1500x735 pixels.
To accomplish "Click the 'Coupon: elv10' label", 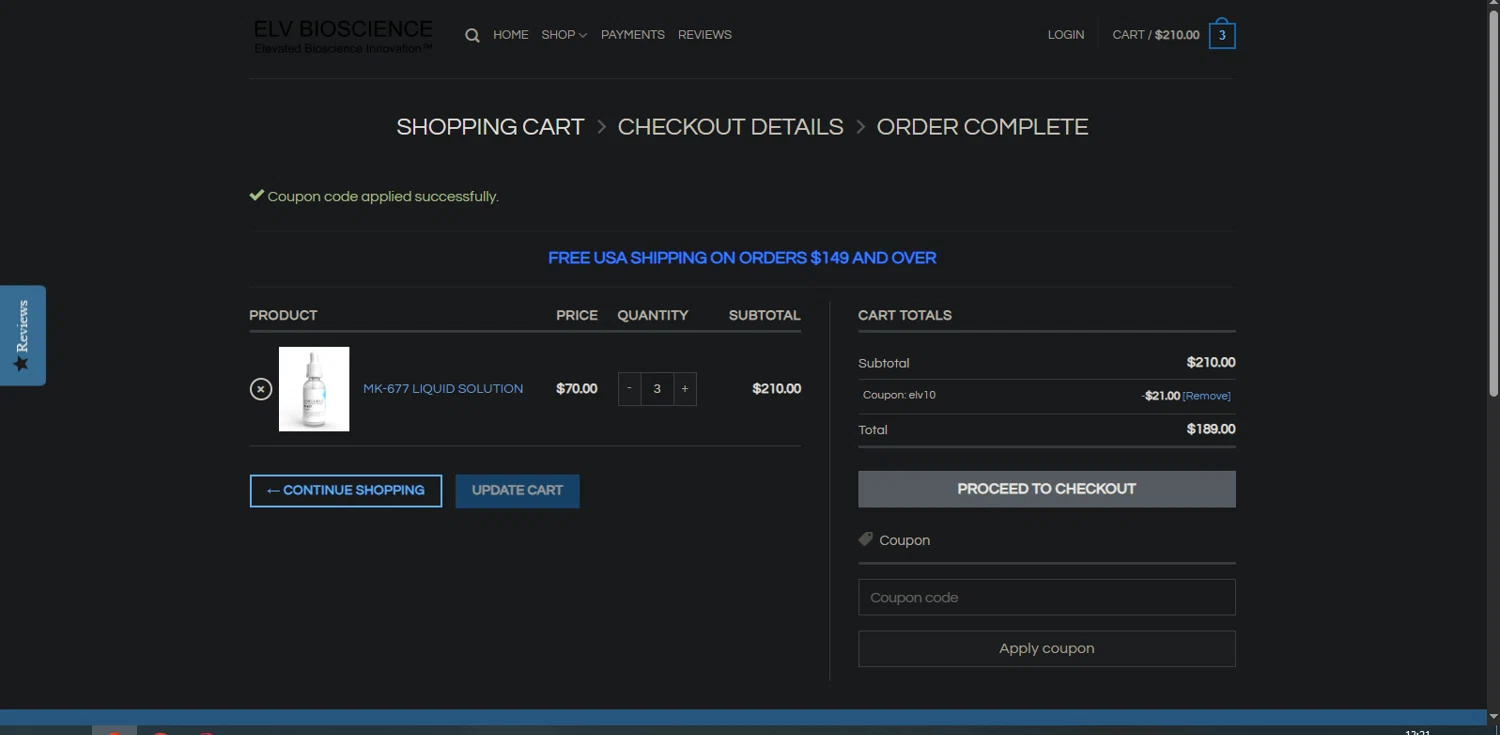I will tap(899, 395).
